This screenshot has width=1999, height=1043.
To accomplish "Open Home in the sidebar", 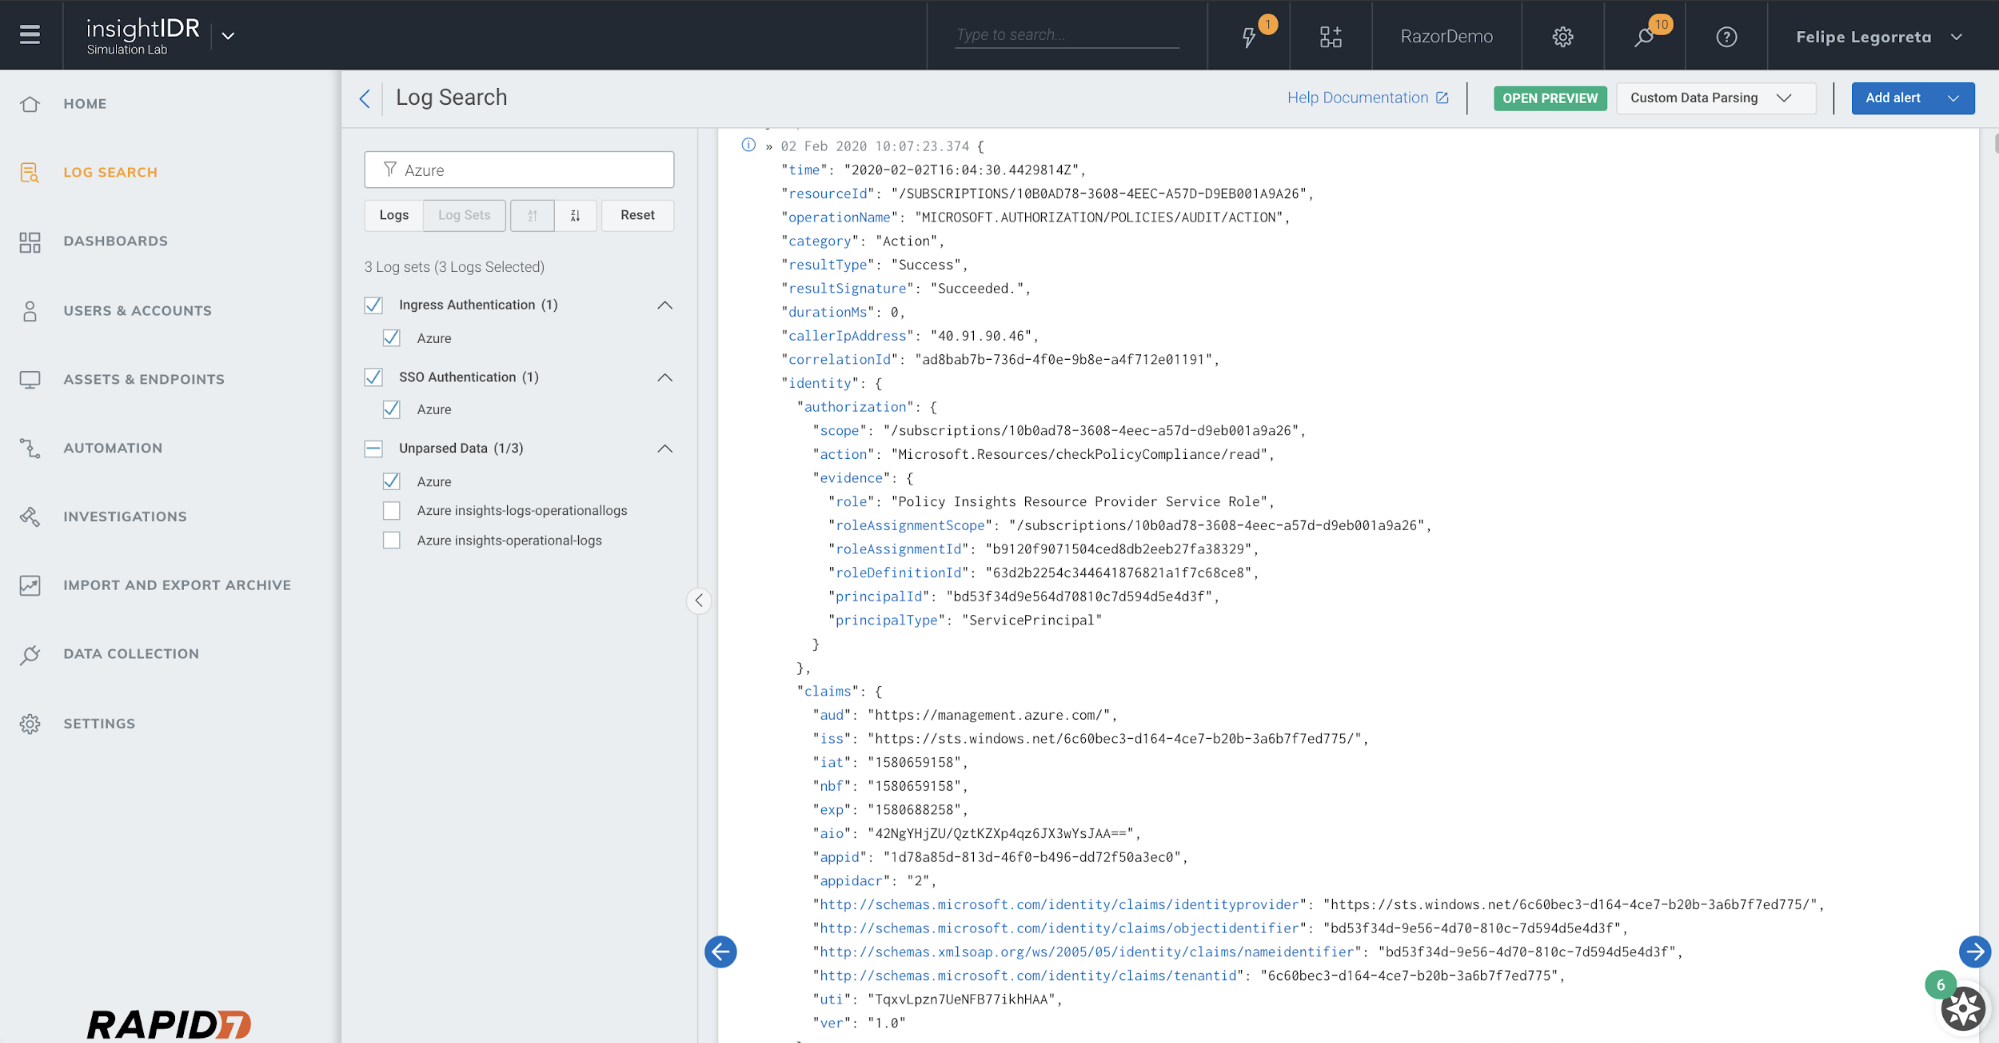I will (x=85, y=104).
